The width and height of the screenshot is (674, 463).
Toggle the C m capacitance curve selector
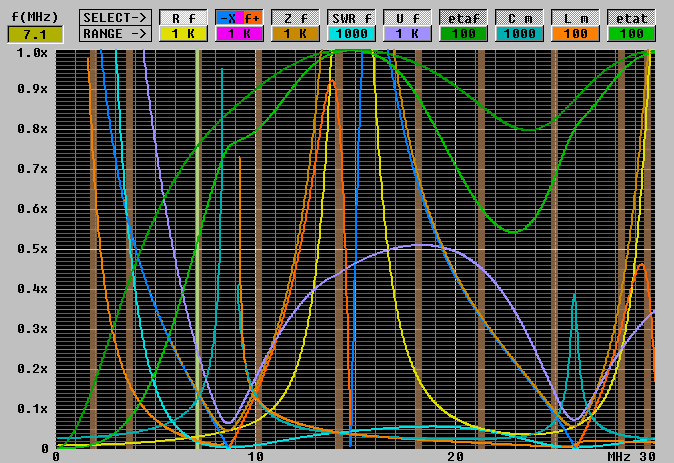519,18
